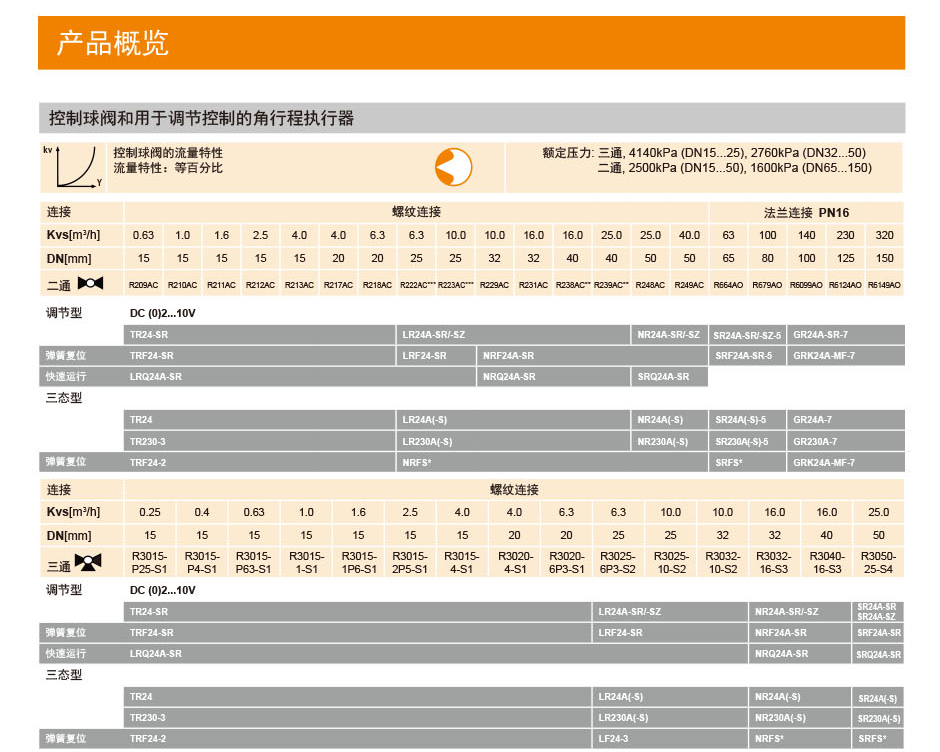Select flanged valve model R6099AO

[x=806, y=285]
